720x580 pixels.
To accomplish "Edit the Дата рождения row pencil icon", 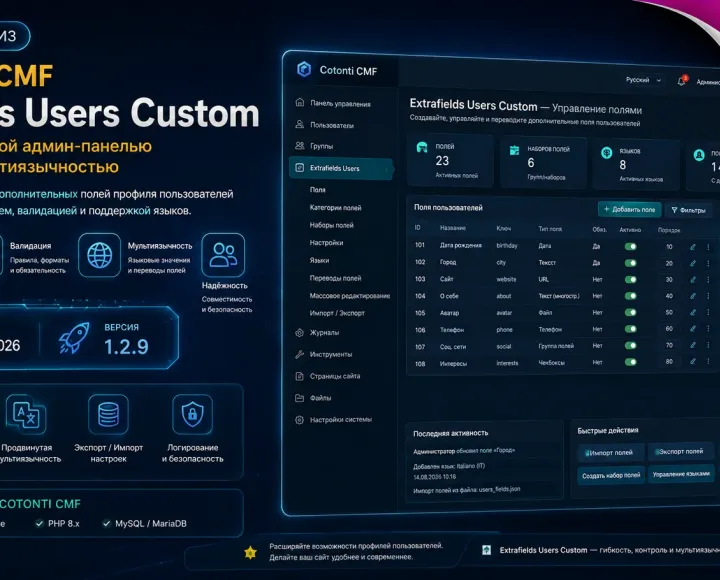I will coord(692,247).
